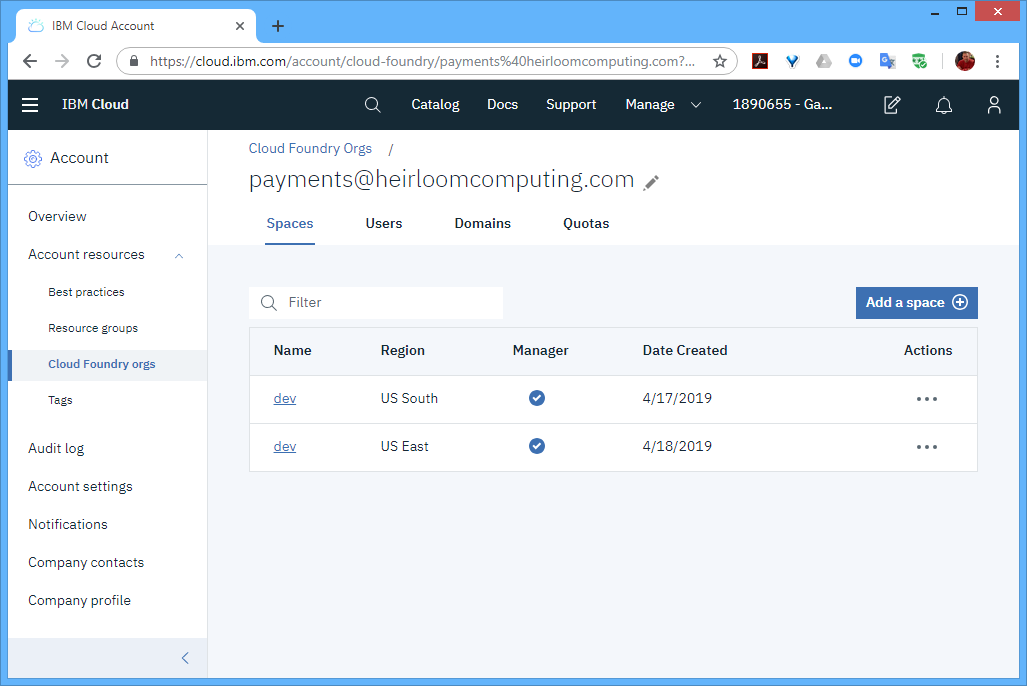Open the Chrome profile avatar
Image resolution: width=1027 pixels, height=686 pixels.
click(965, 62)
